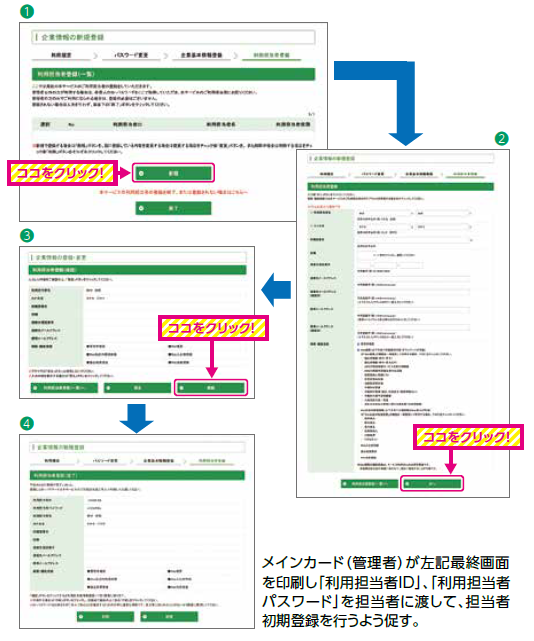The image size is (534, 641).
Task: Click the circle icon on panel 1's 完了 button
Action: tap(141, 208)
